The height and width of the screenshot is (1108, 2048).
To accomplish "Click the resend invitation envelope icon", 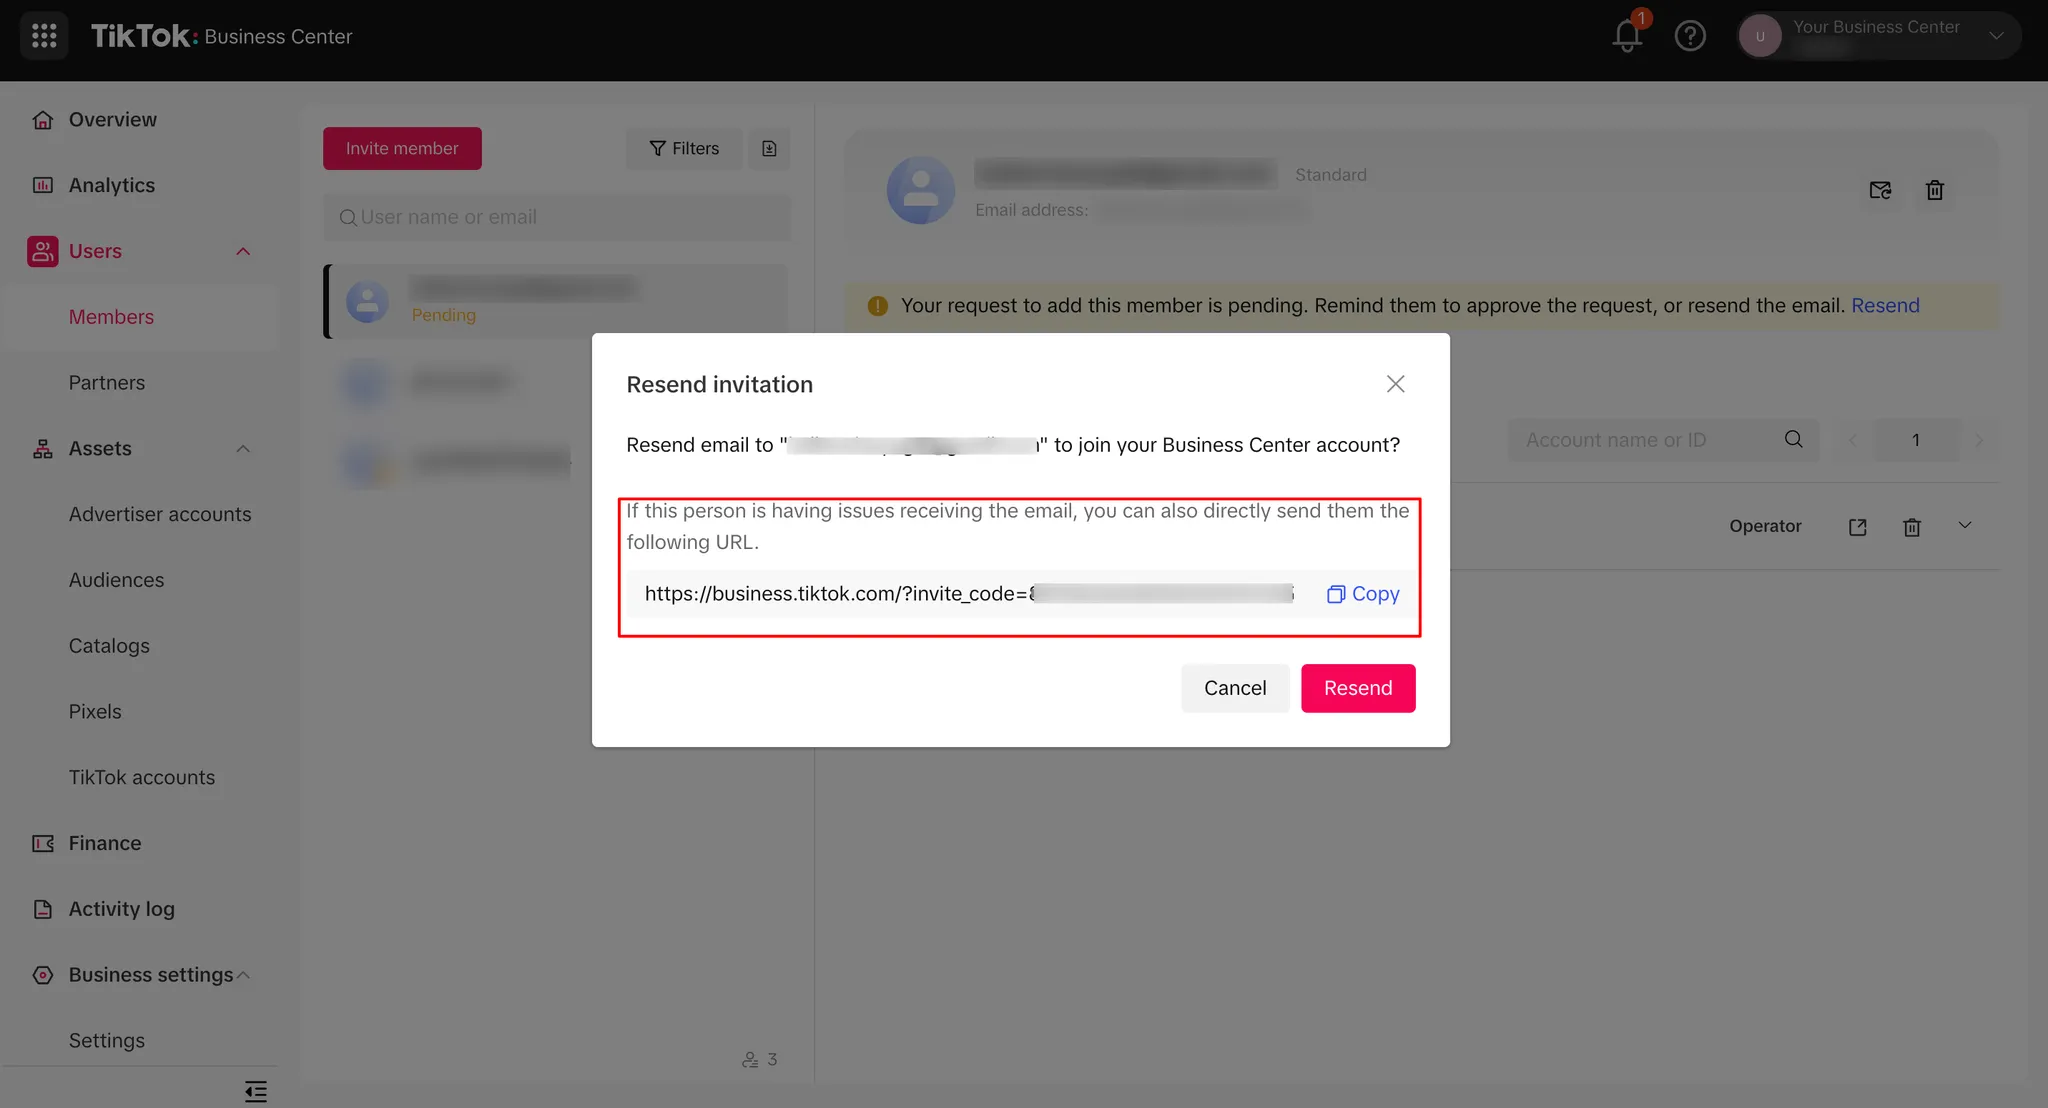I will [x=1880, y=190].
